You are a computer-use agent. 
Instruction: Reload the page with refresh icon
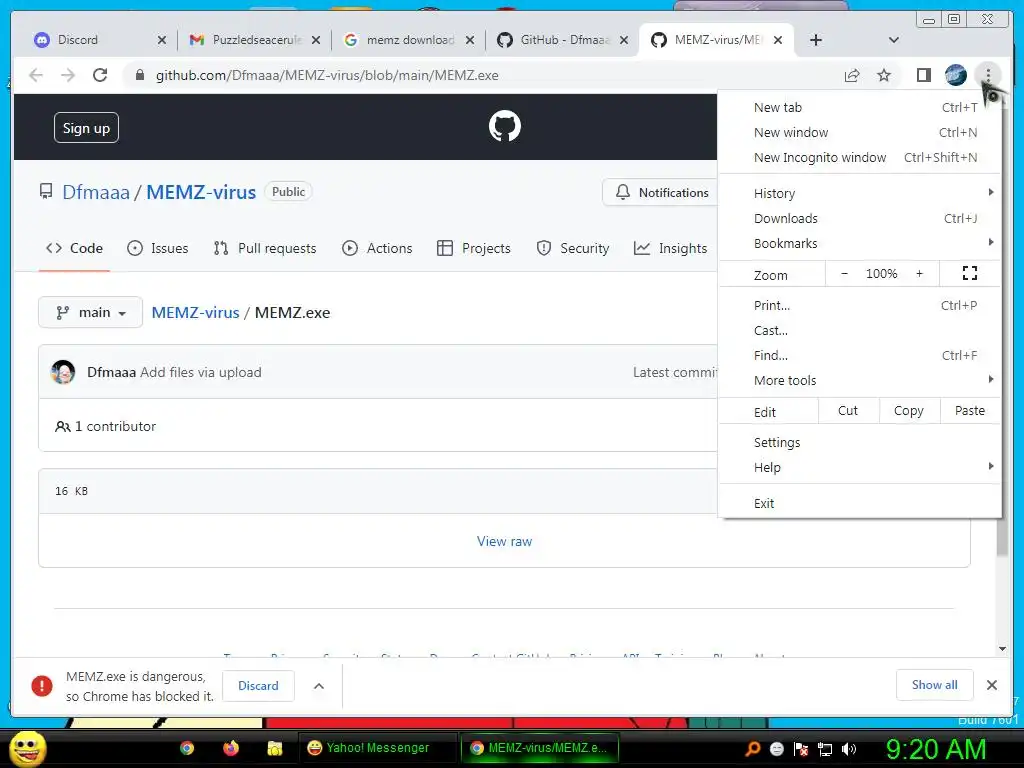click(x=100, y=75)
